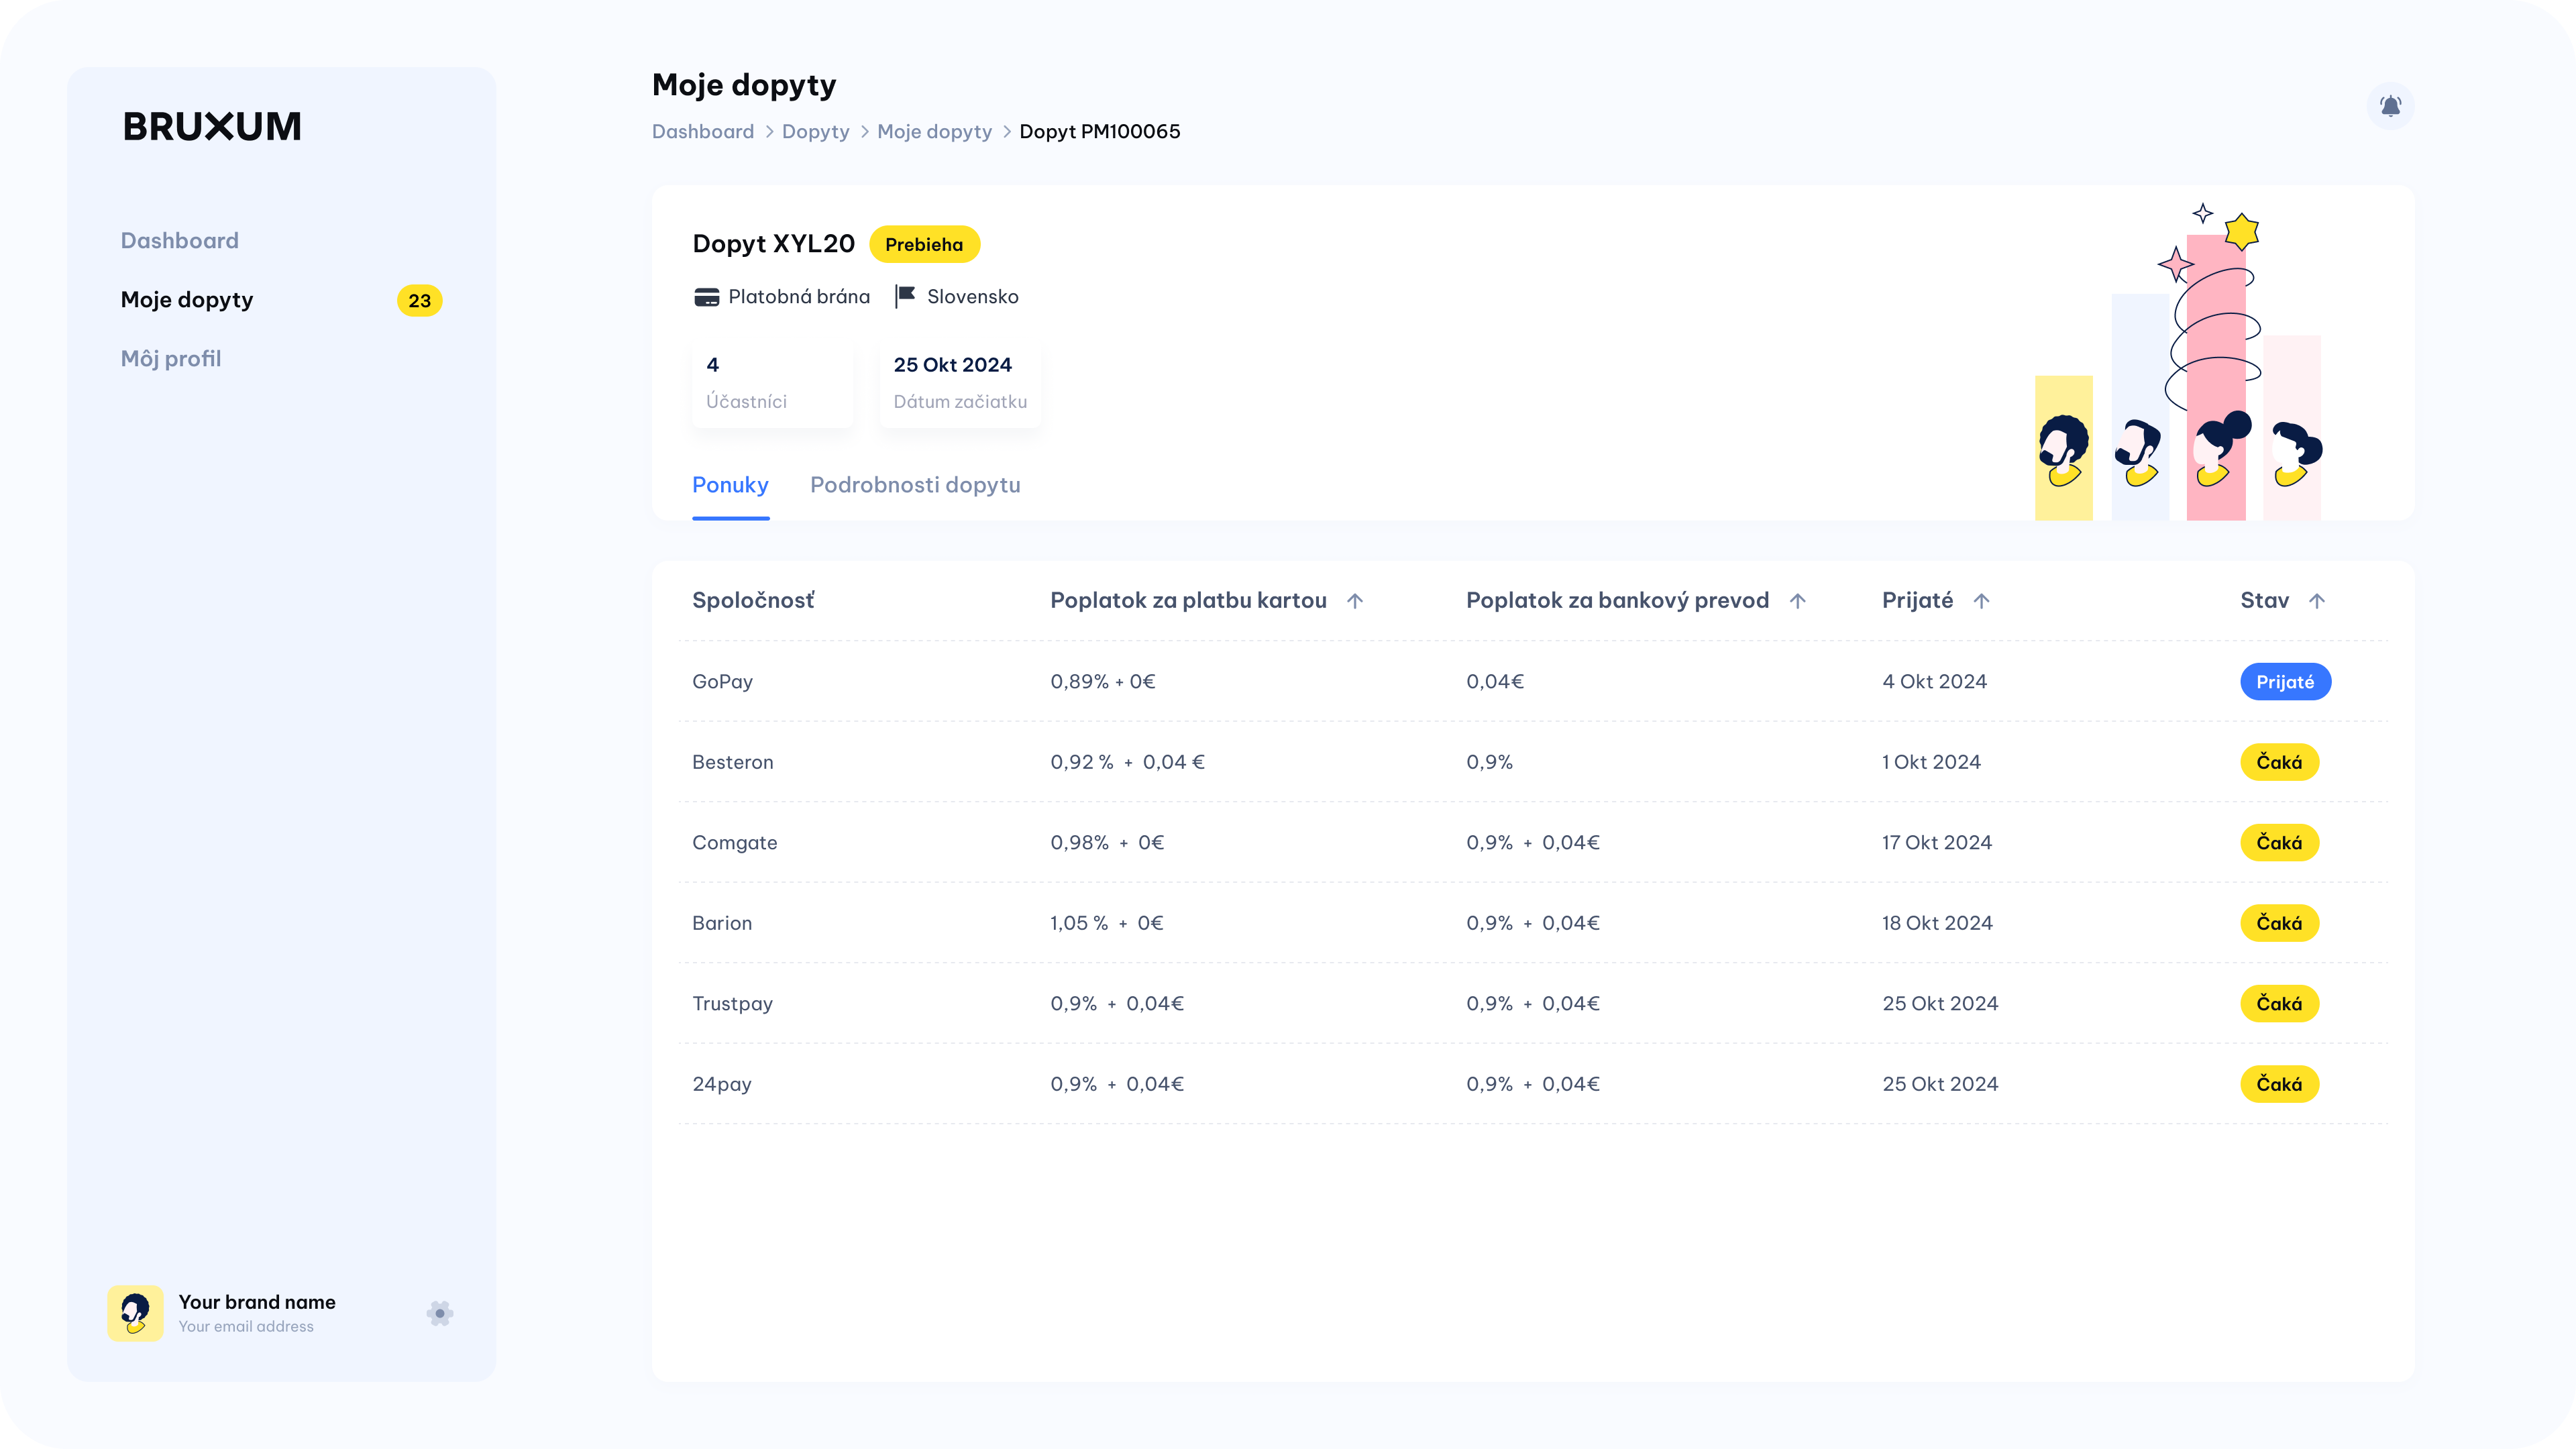Click GoPay bank transfer fee 0,04€
This screenshot has height=1449, width=2576.
(1495, 682)
